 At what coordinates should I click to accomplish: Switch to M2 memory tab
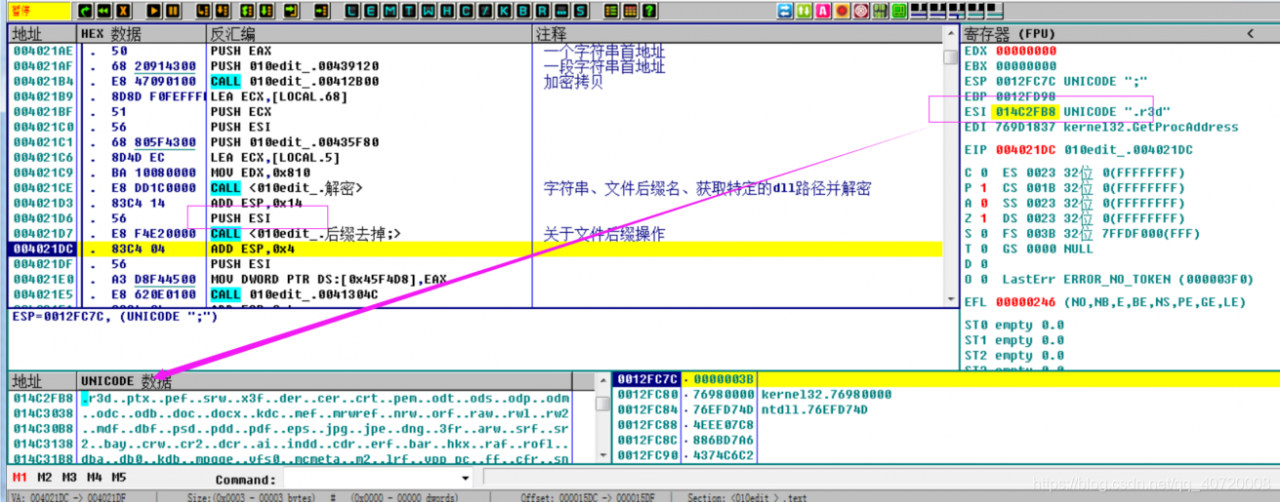pyautogui.click(x=44, y=477)
